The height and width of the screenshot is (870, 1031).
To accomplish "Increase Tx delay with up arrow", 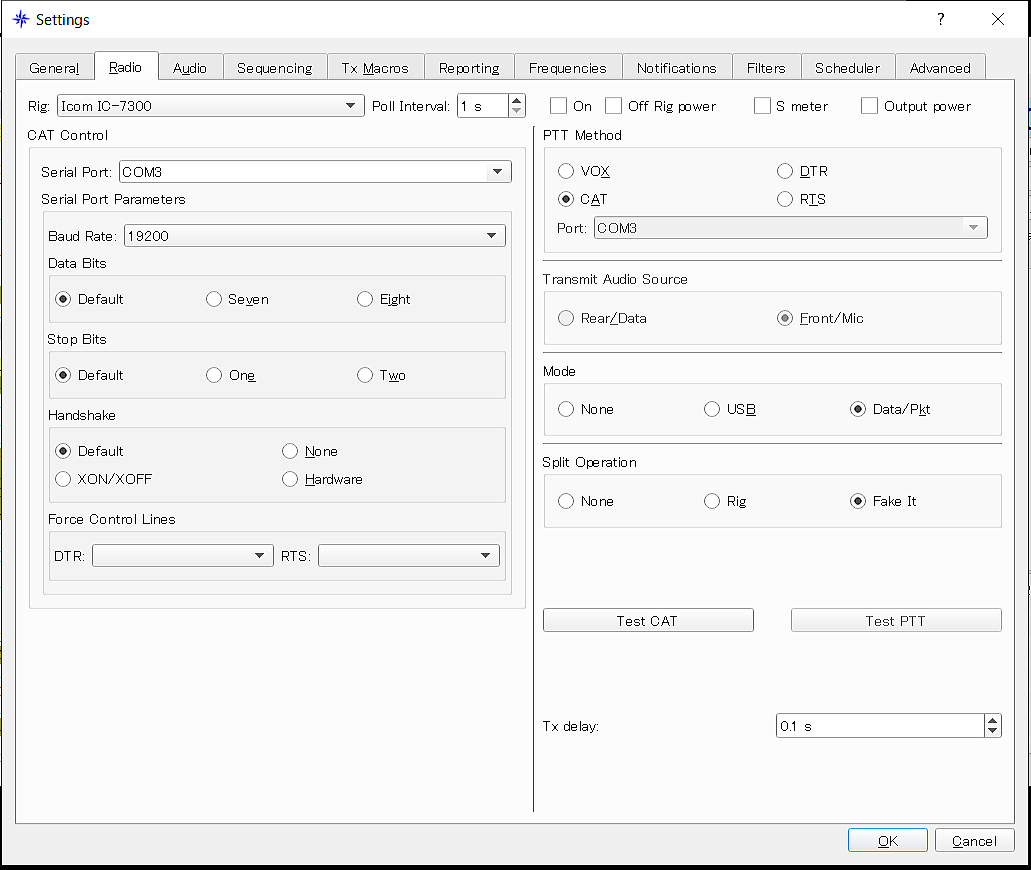I will click(x=993, y=720).
